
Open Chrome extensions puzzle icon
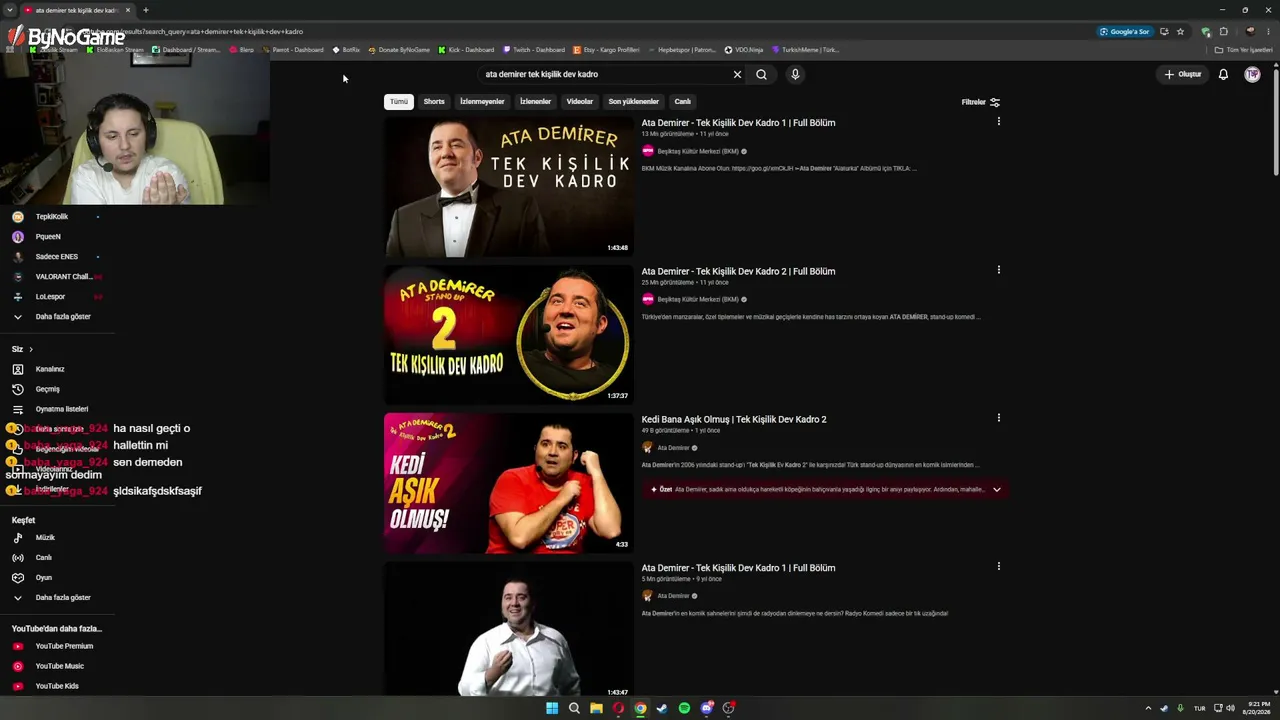1223,31
